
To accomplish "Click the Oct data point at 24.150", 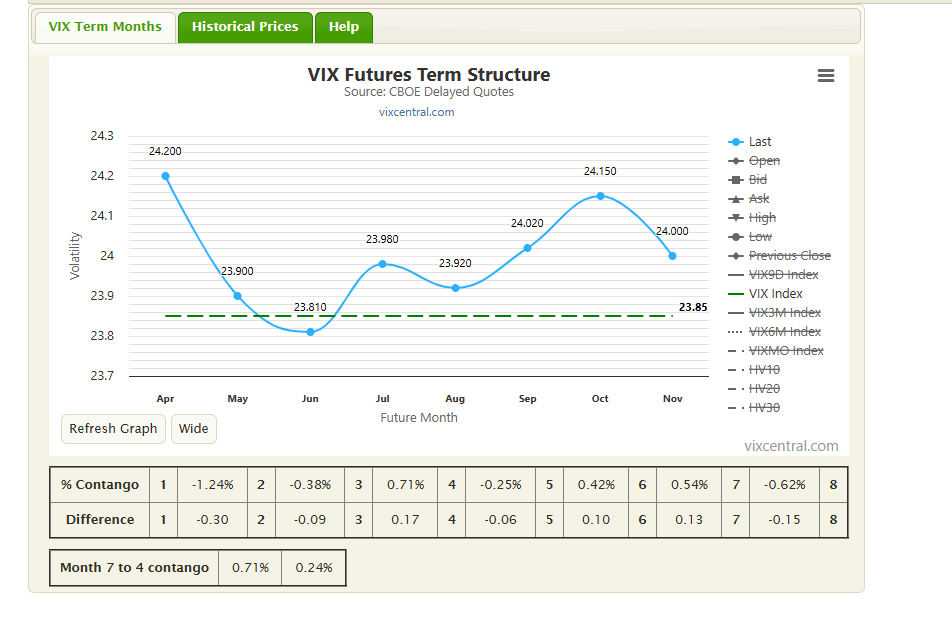I will 600,196.
